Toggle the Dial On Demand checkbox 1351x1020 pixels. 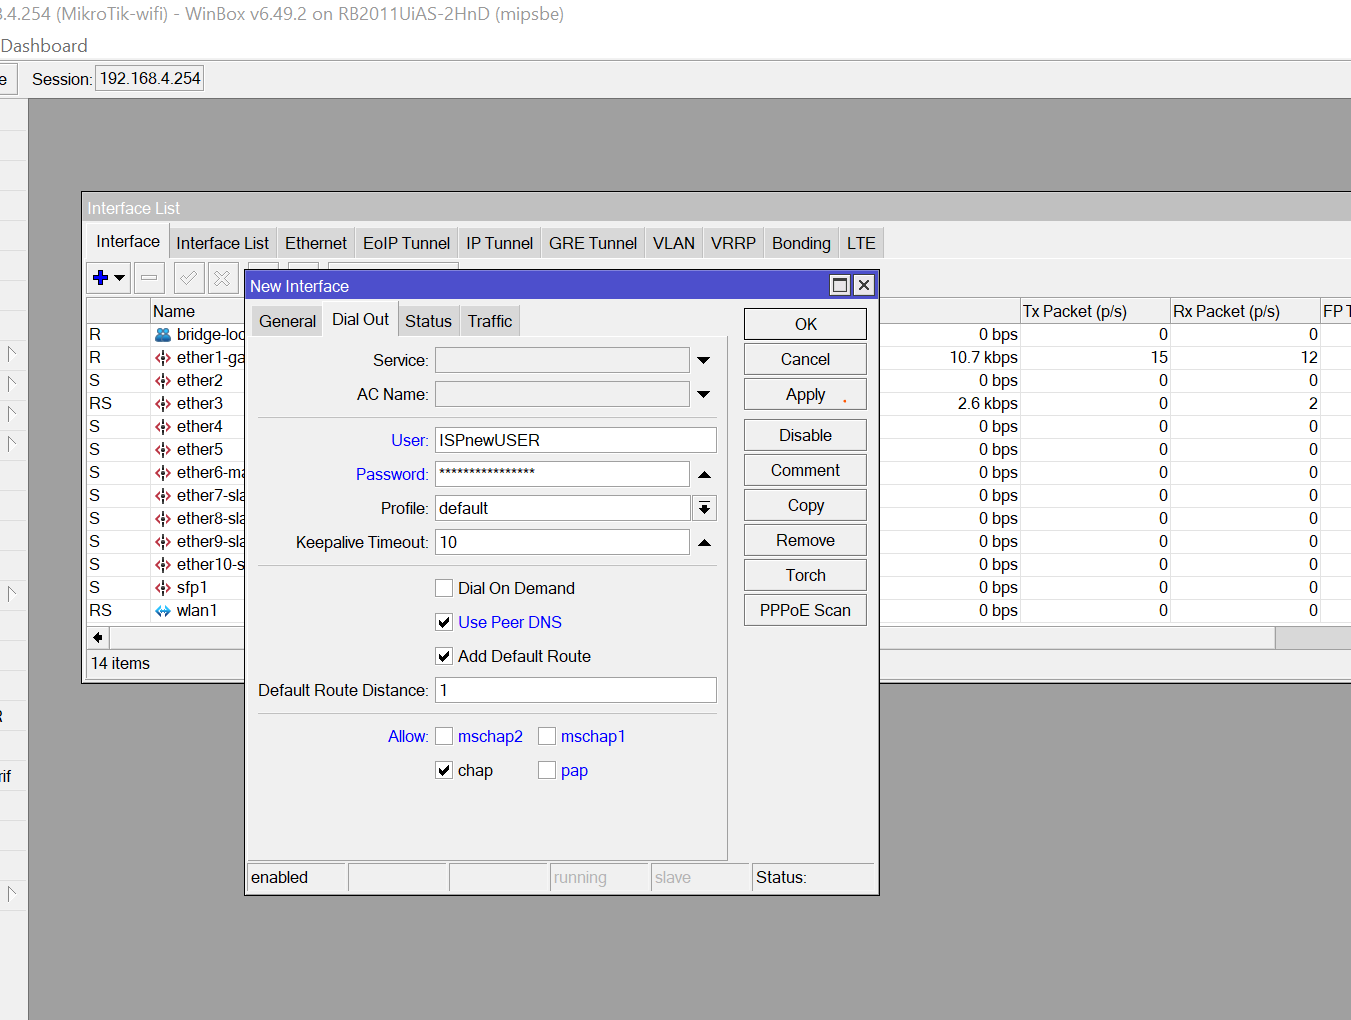[x=444, y=588]
